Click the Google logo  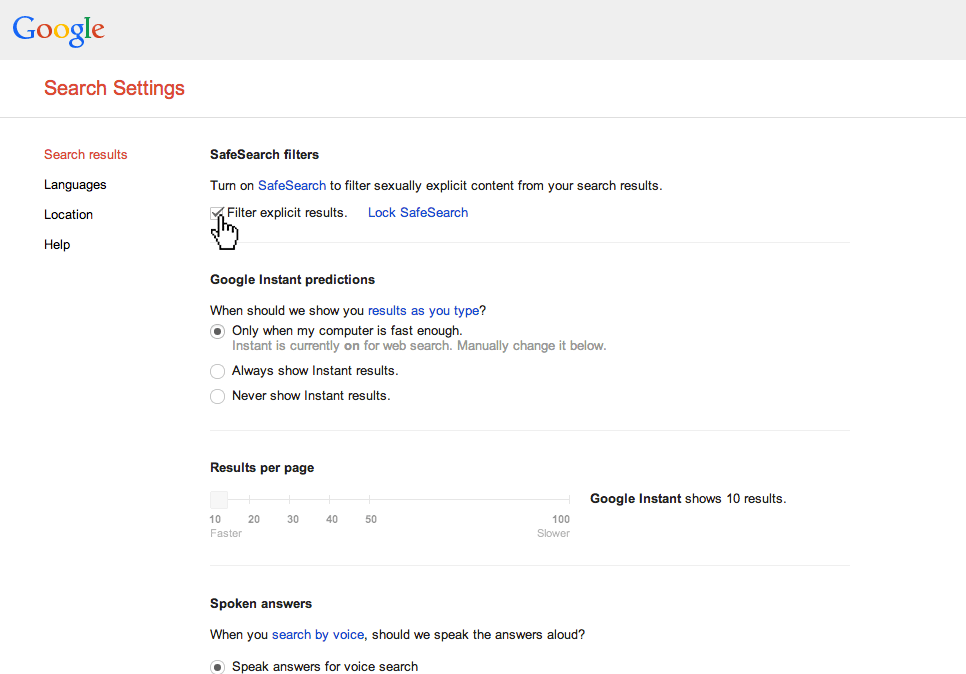(59, 30)
